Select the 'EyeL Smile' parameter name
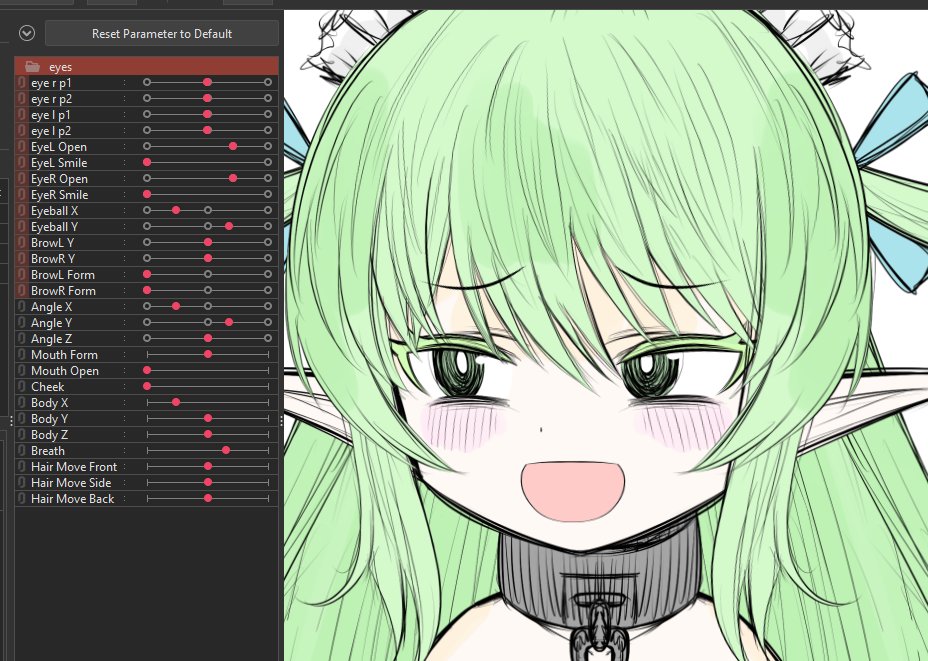 tap(59, 163)
